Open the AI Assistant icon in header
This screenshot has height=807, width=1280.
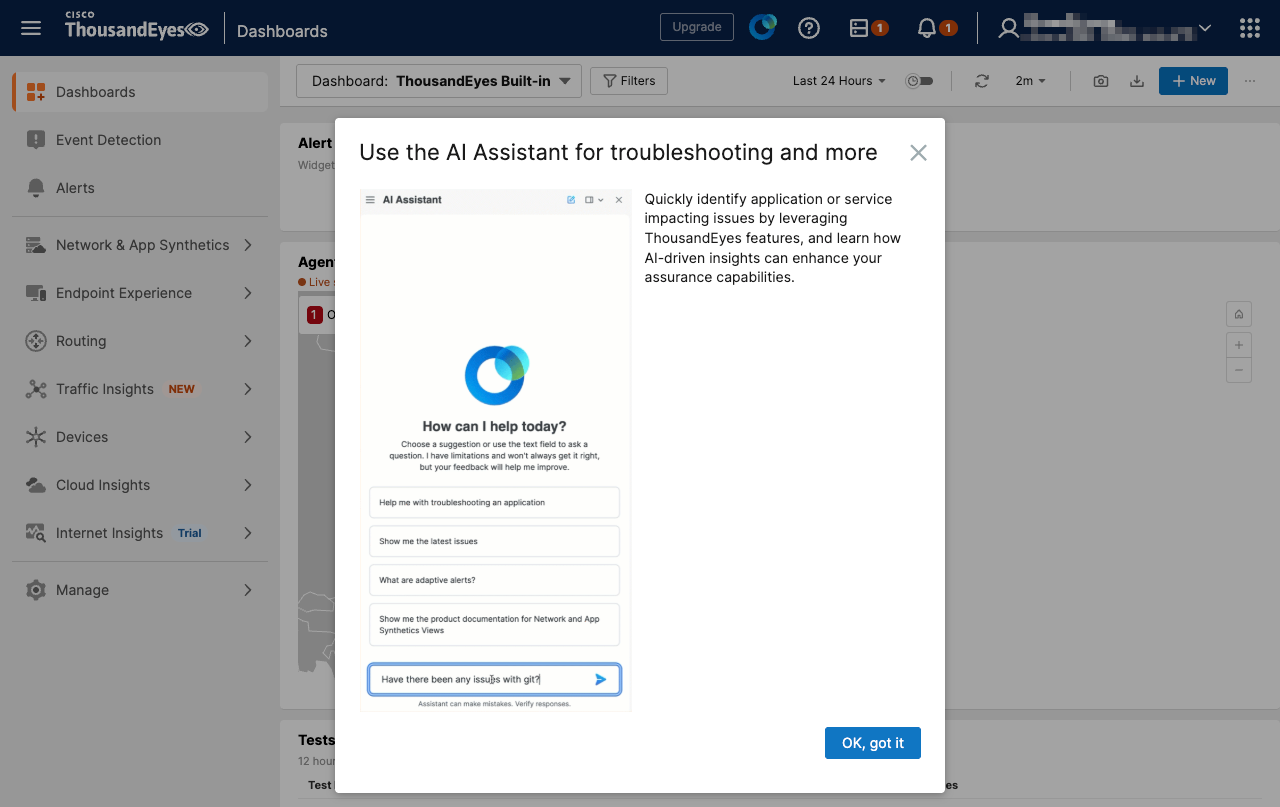[763, 27]
